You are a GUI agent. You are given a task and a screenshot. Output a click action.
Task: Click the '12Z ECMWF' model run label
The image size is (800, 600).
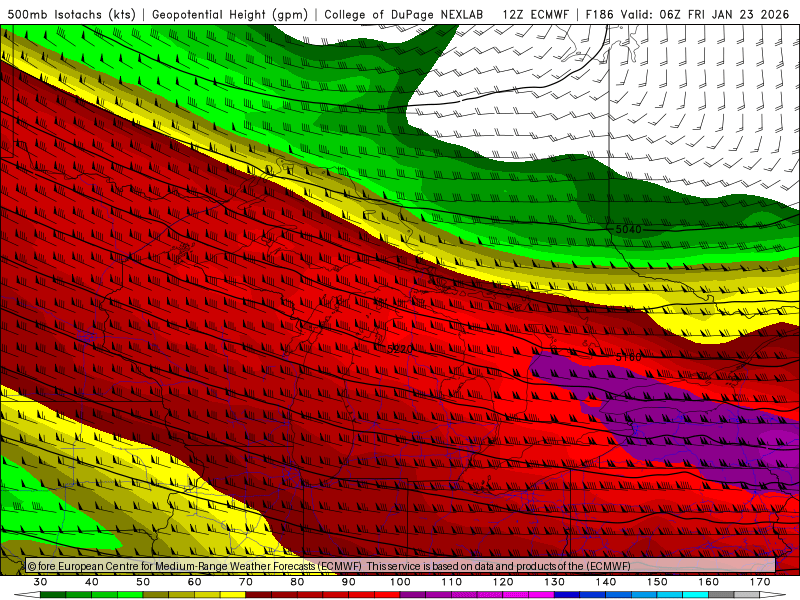535,14
